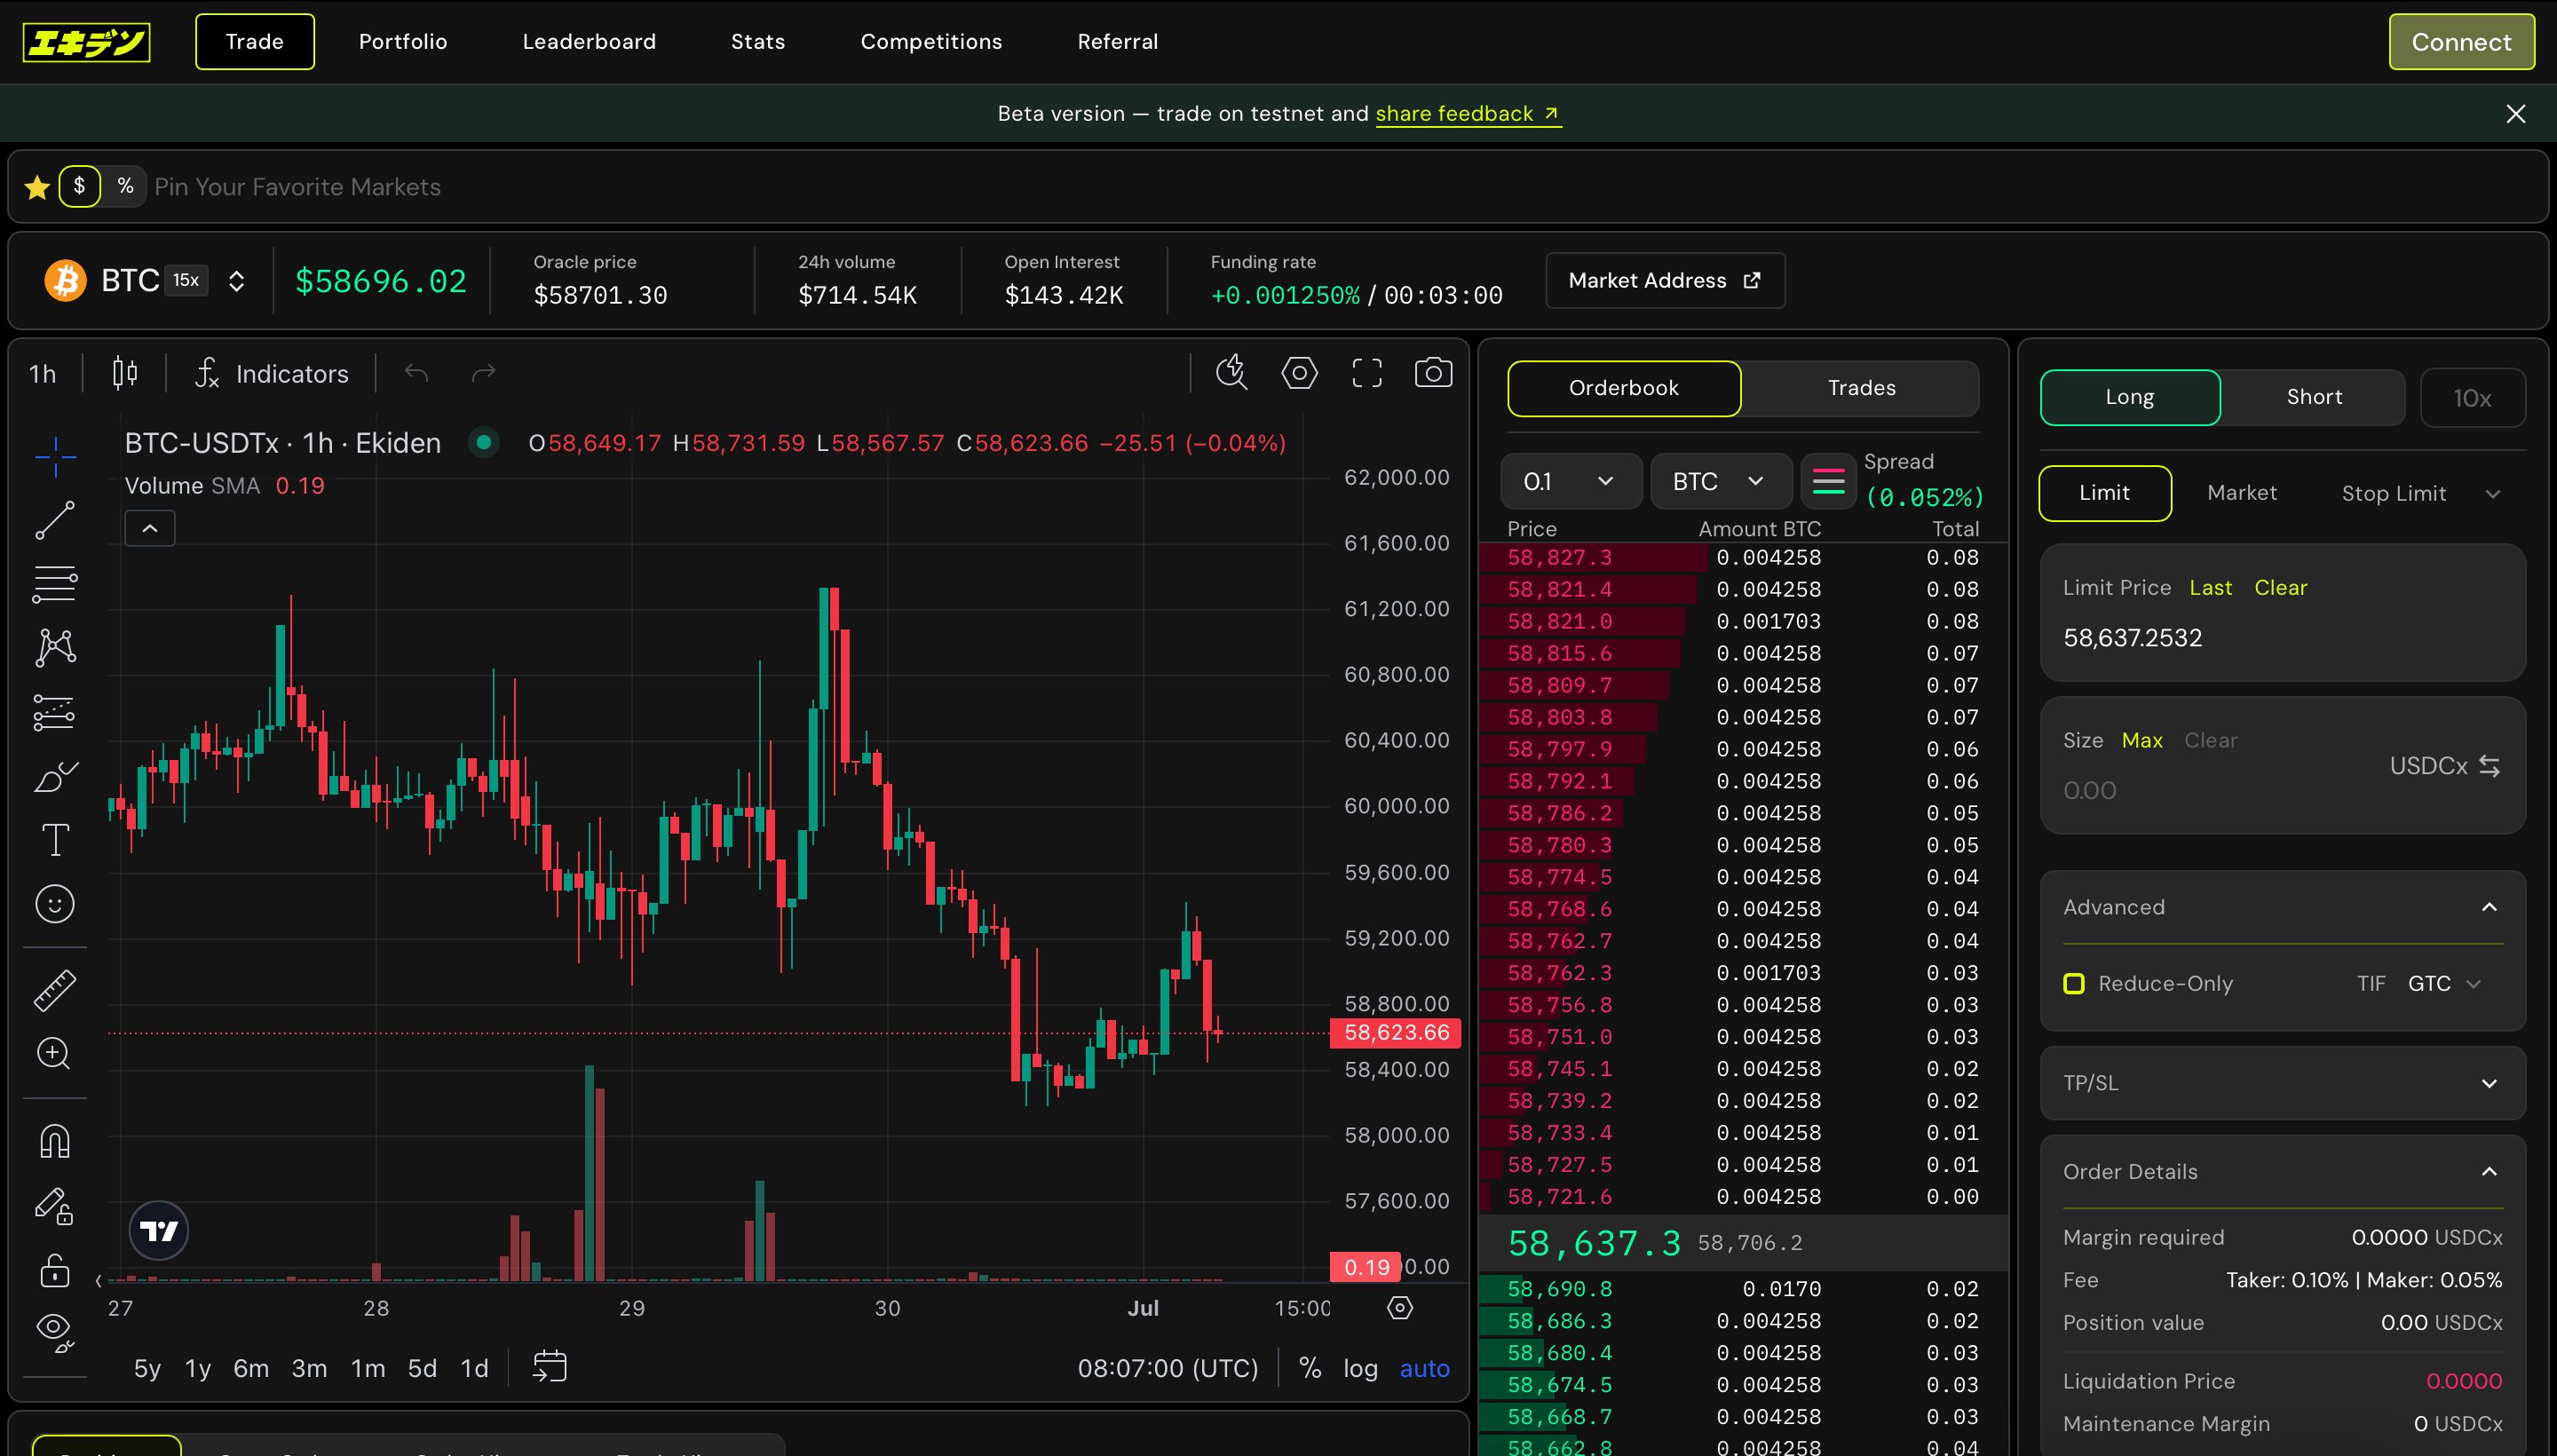
Task: Enable the Reduce-Only checkbox
Action: point(2074,983)
